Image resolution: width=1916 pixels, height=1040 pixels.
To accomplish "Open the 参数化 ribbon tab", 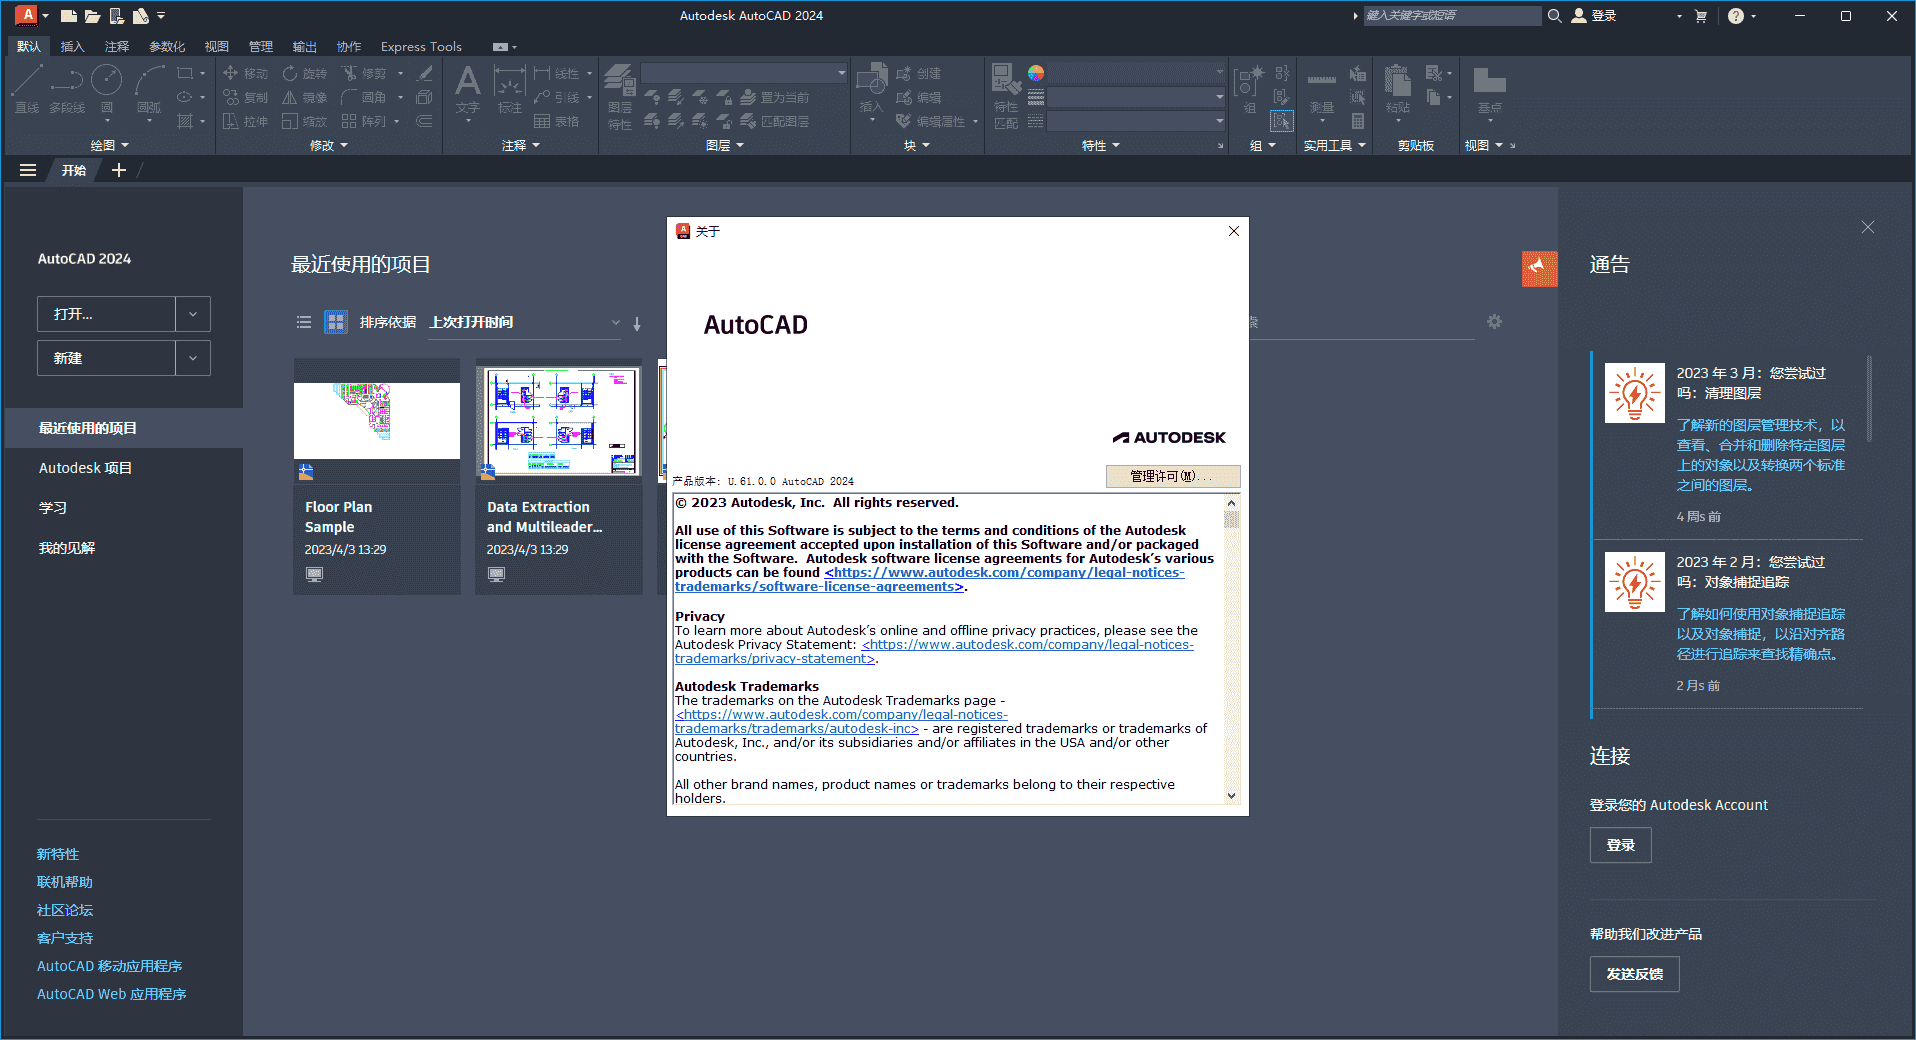I will click(x=168, y=46).
